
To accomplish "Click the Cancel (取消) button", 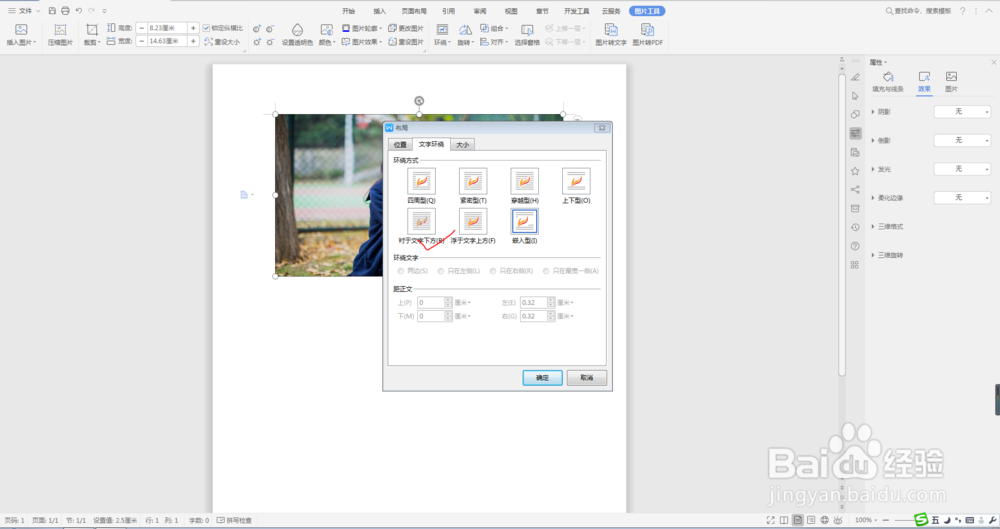I will point(587,378).
